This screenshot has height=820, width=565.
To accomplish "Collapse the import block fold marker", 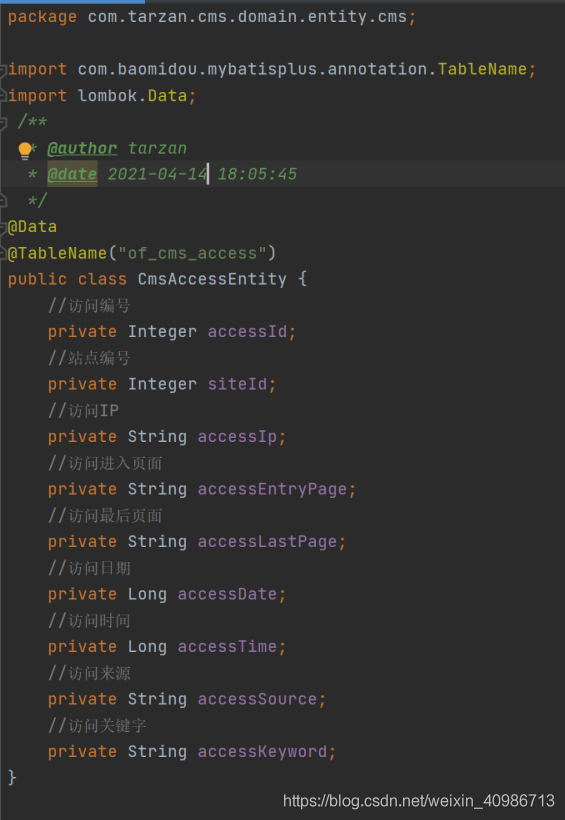I will pyautogui.click(x=3, y=70).
